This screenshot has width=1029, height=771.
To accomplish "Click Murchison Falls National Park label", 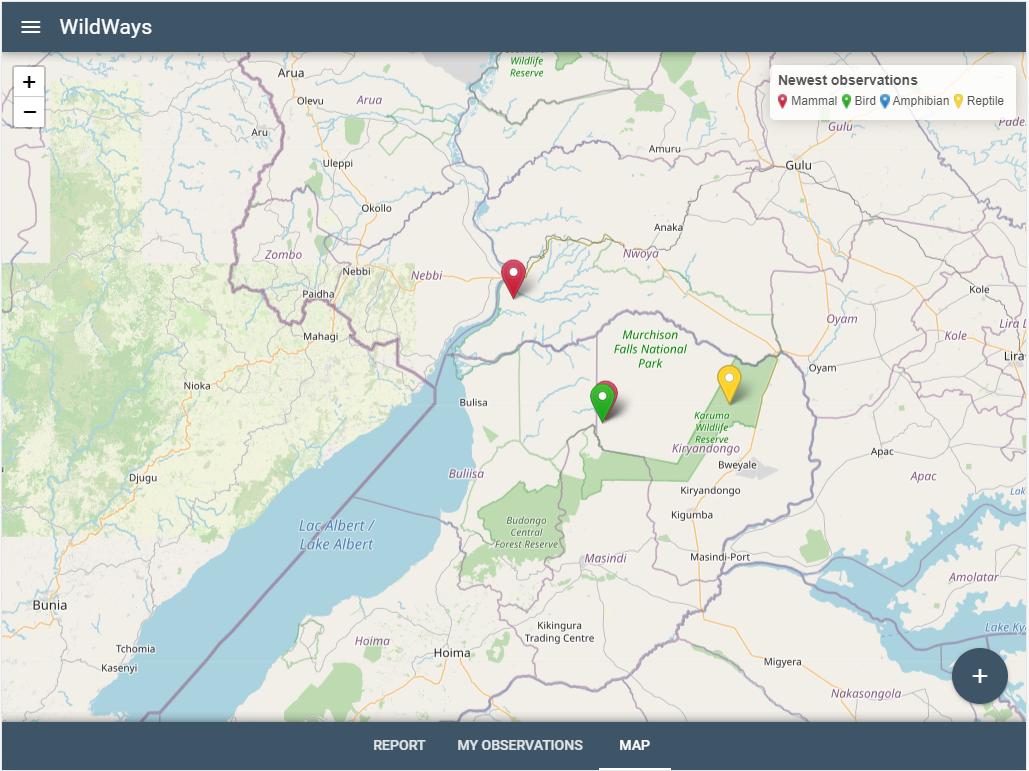I will point(650,349).
